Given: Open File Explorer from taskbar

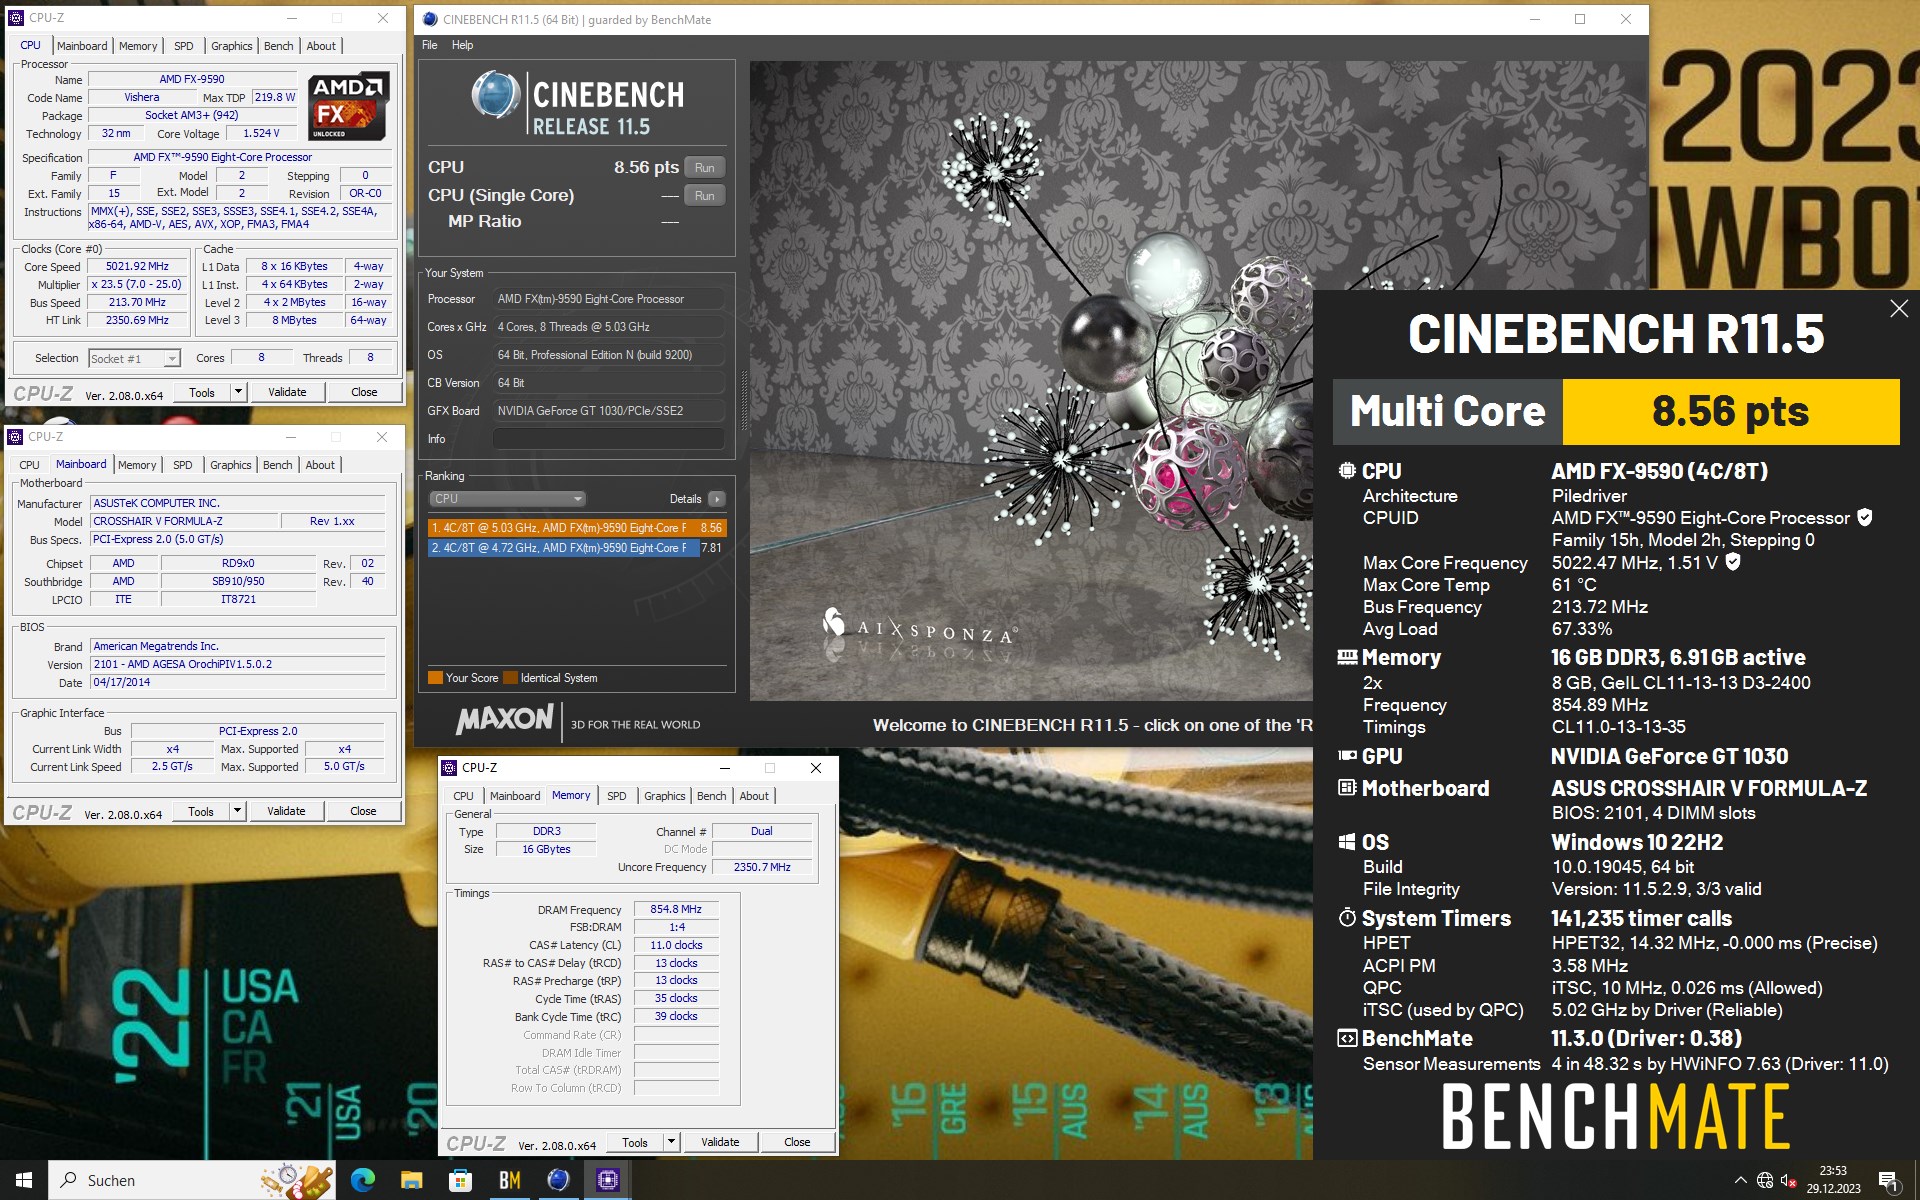Looking at the screenshot, I should pos(411,1180).
